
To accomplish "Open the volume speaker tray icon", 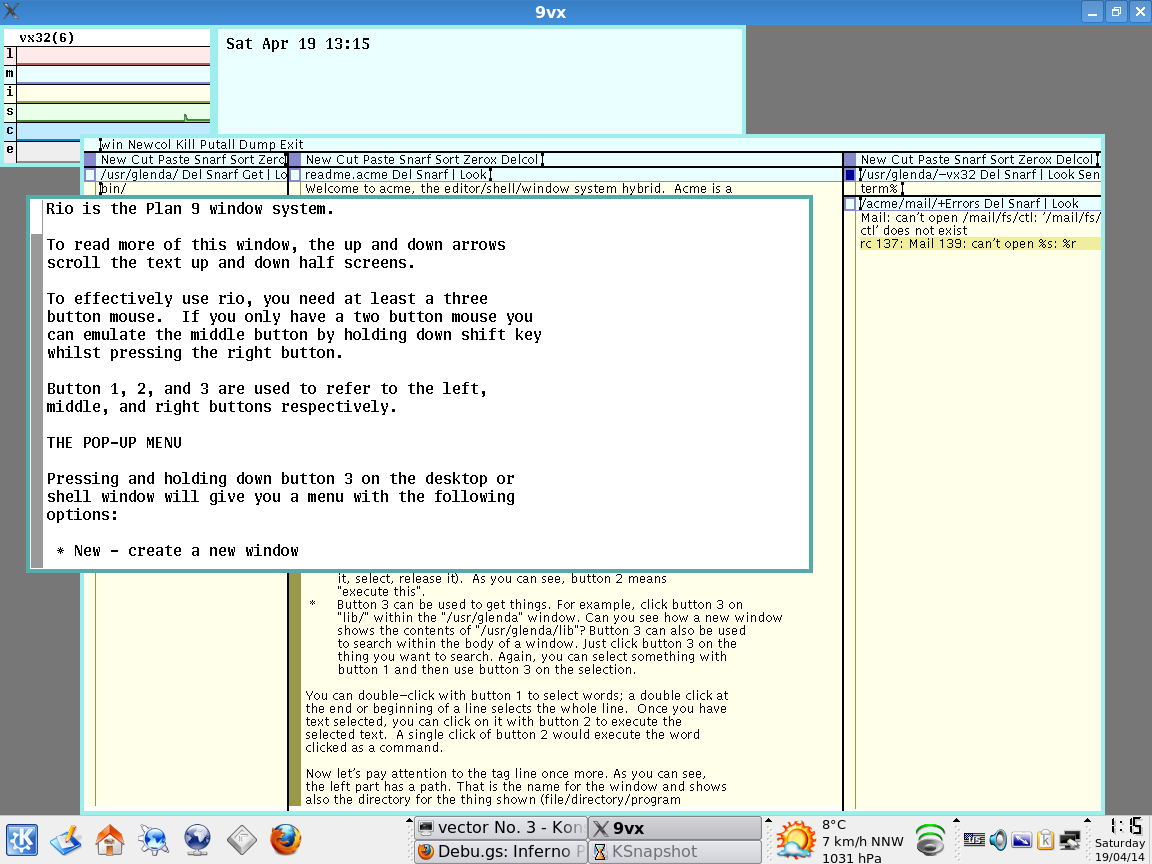I will pyautogui.click(x=998, y=839).
